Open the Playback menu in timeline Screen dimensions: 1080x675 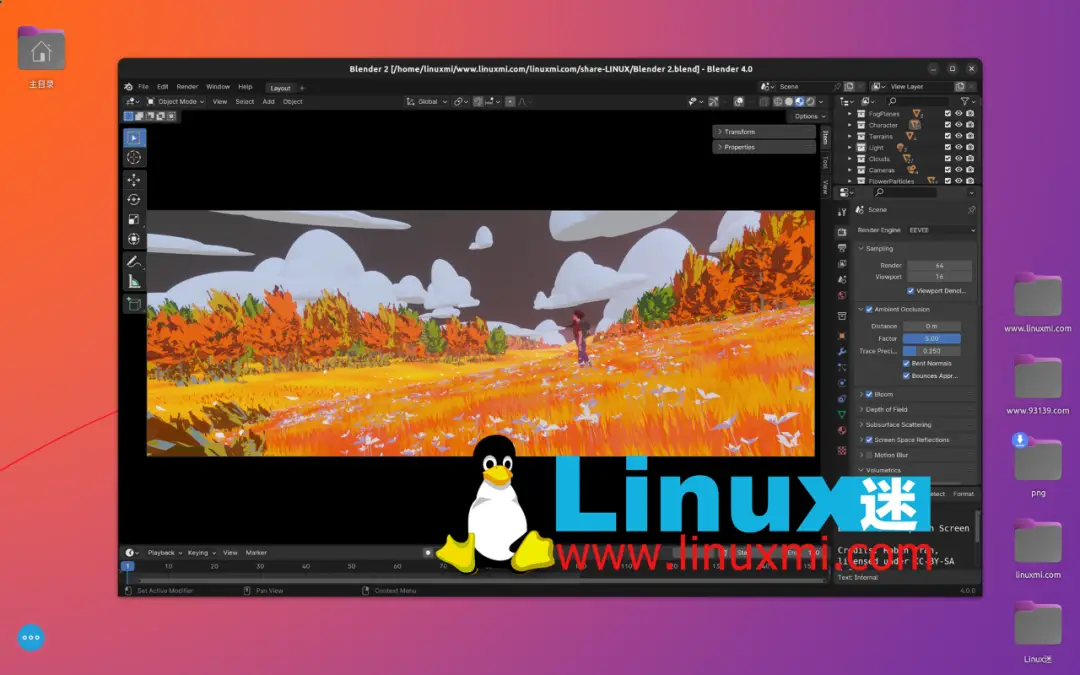tap(165, 553)
